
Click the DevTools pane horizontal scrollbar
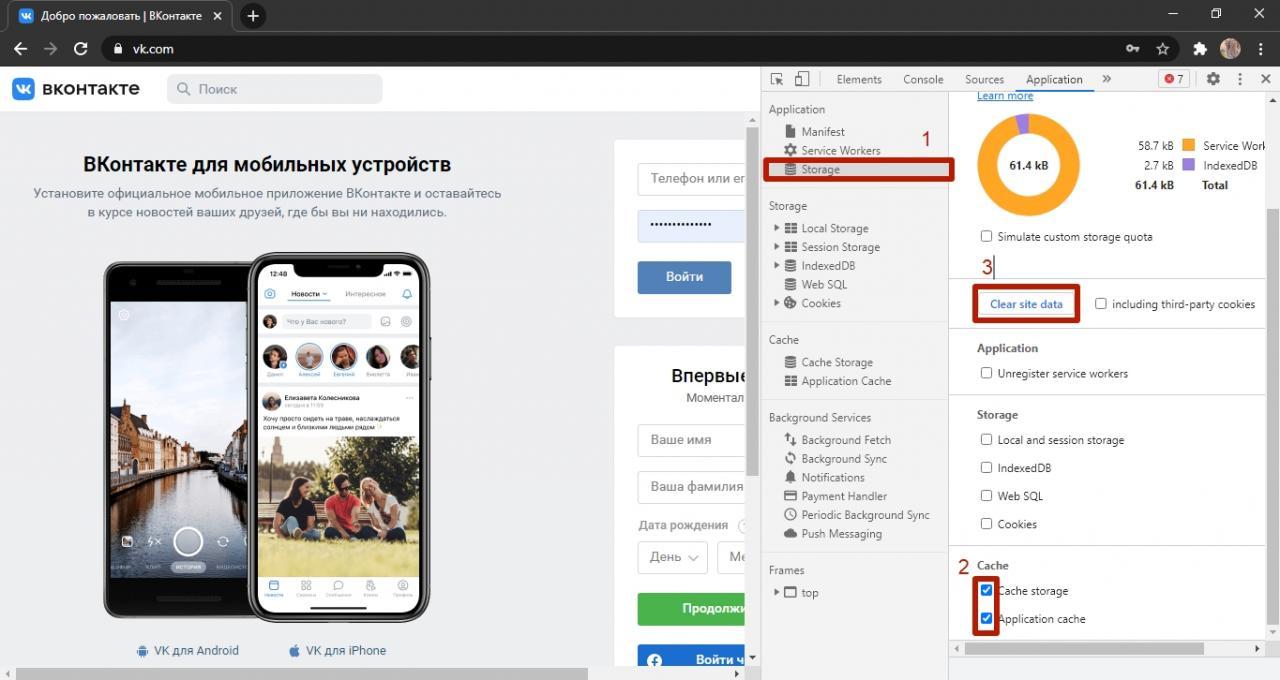[x=1084, y=649]
